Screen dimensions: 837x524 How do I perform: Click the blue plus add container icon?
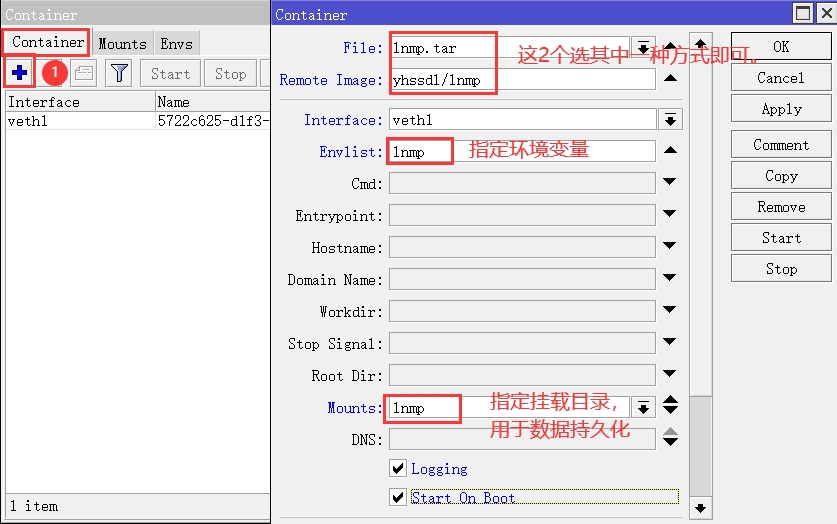tap(19, 73)
